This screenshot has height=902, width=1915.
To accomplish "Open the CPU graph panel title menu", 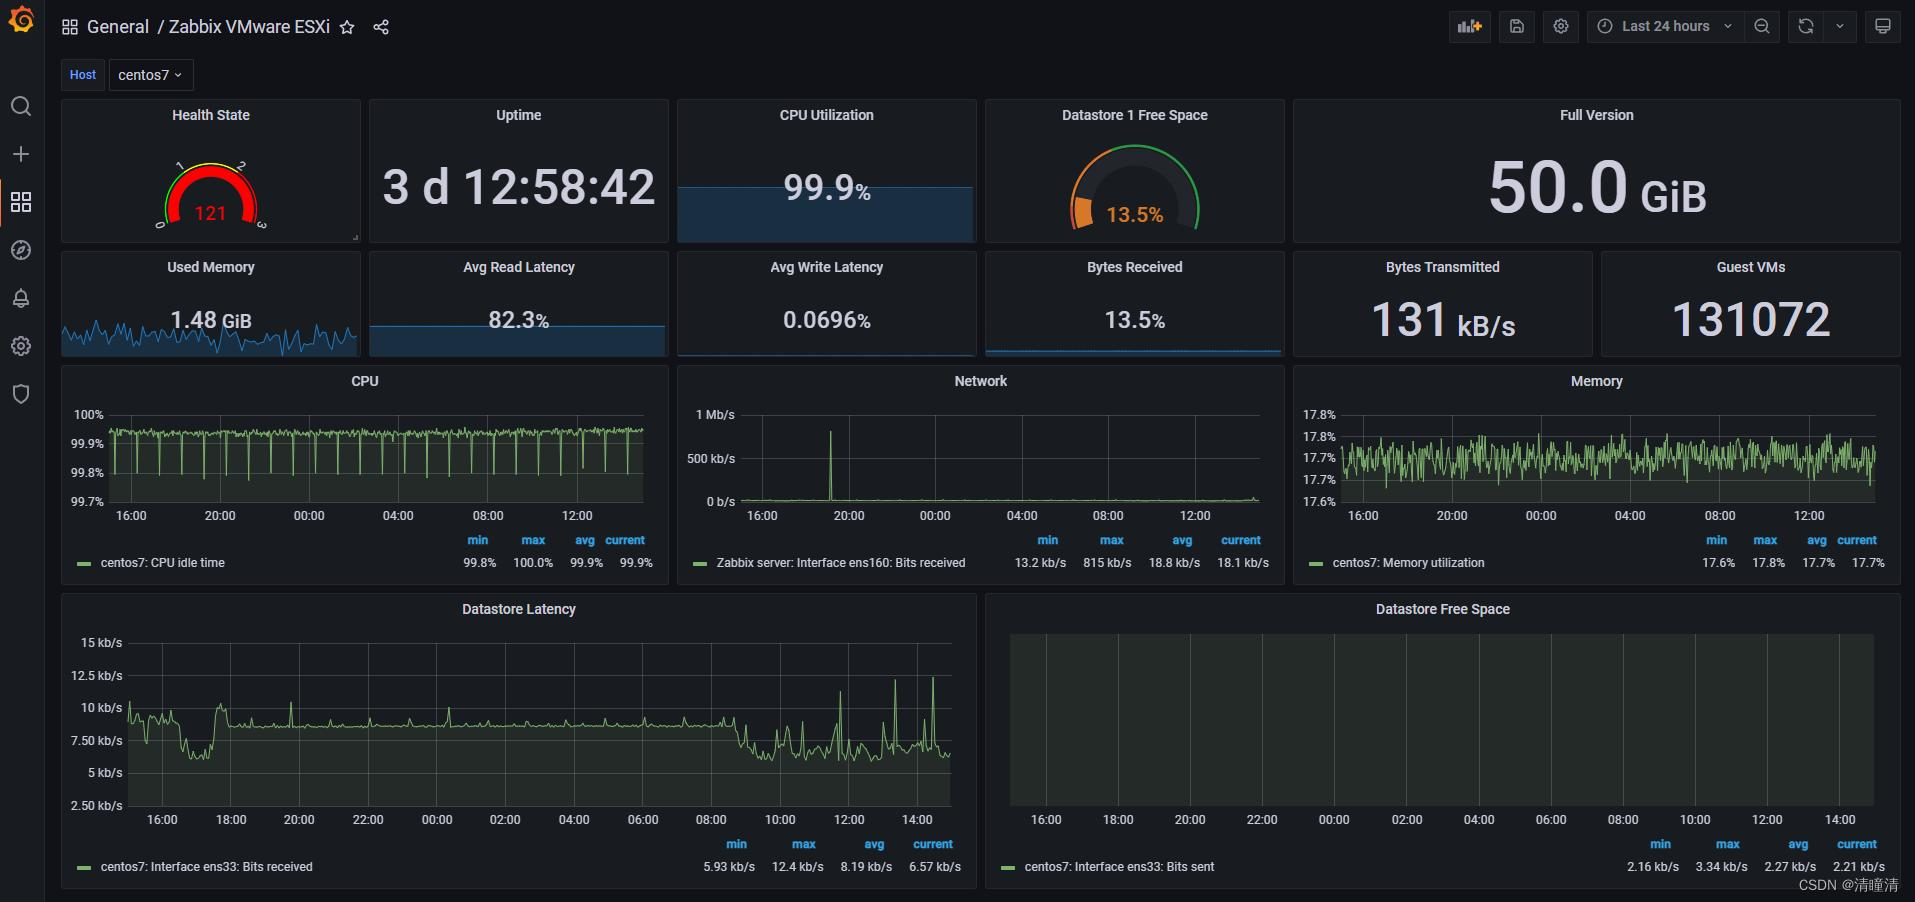I will [x=365, y=381].
